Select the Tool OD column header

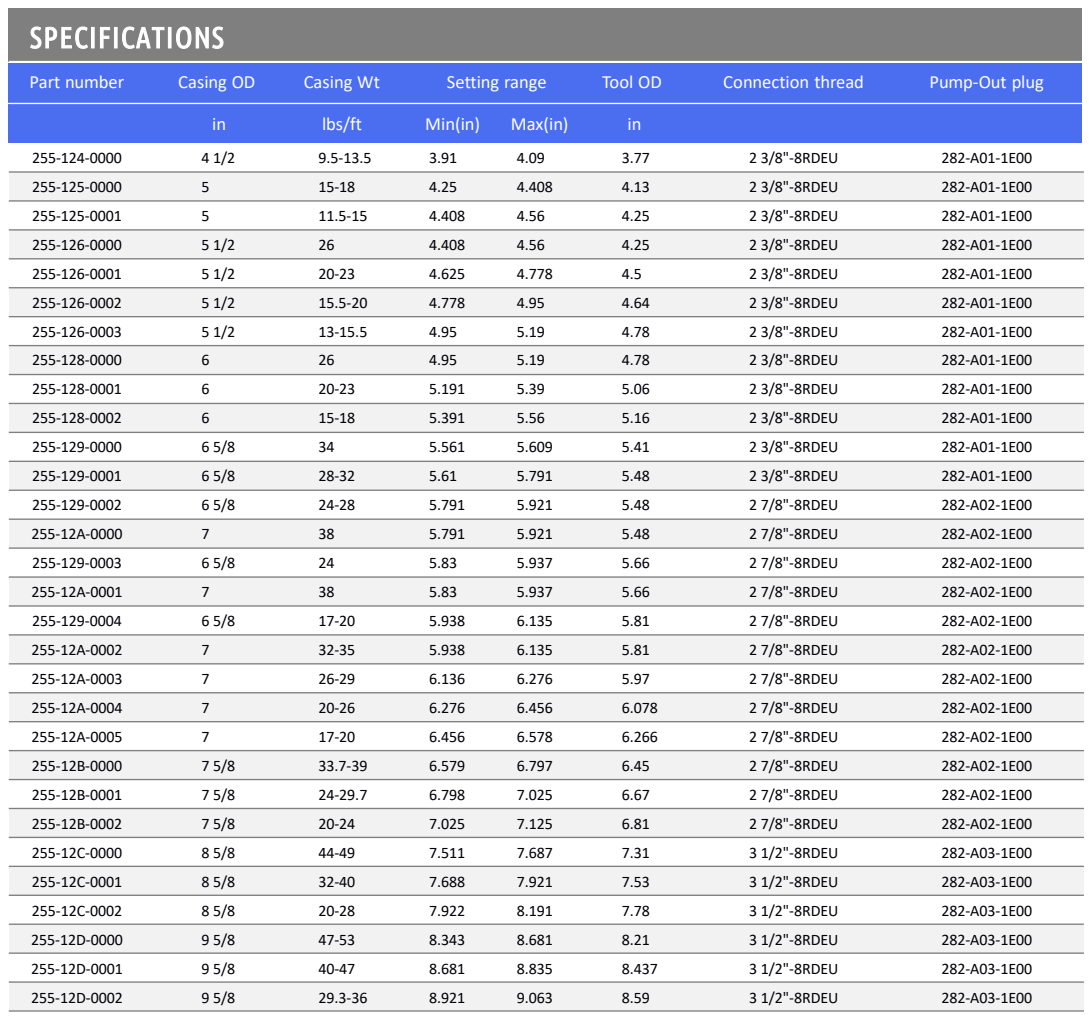click(631, 83)
